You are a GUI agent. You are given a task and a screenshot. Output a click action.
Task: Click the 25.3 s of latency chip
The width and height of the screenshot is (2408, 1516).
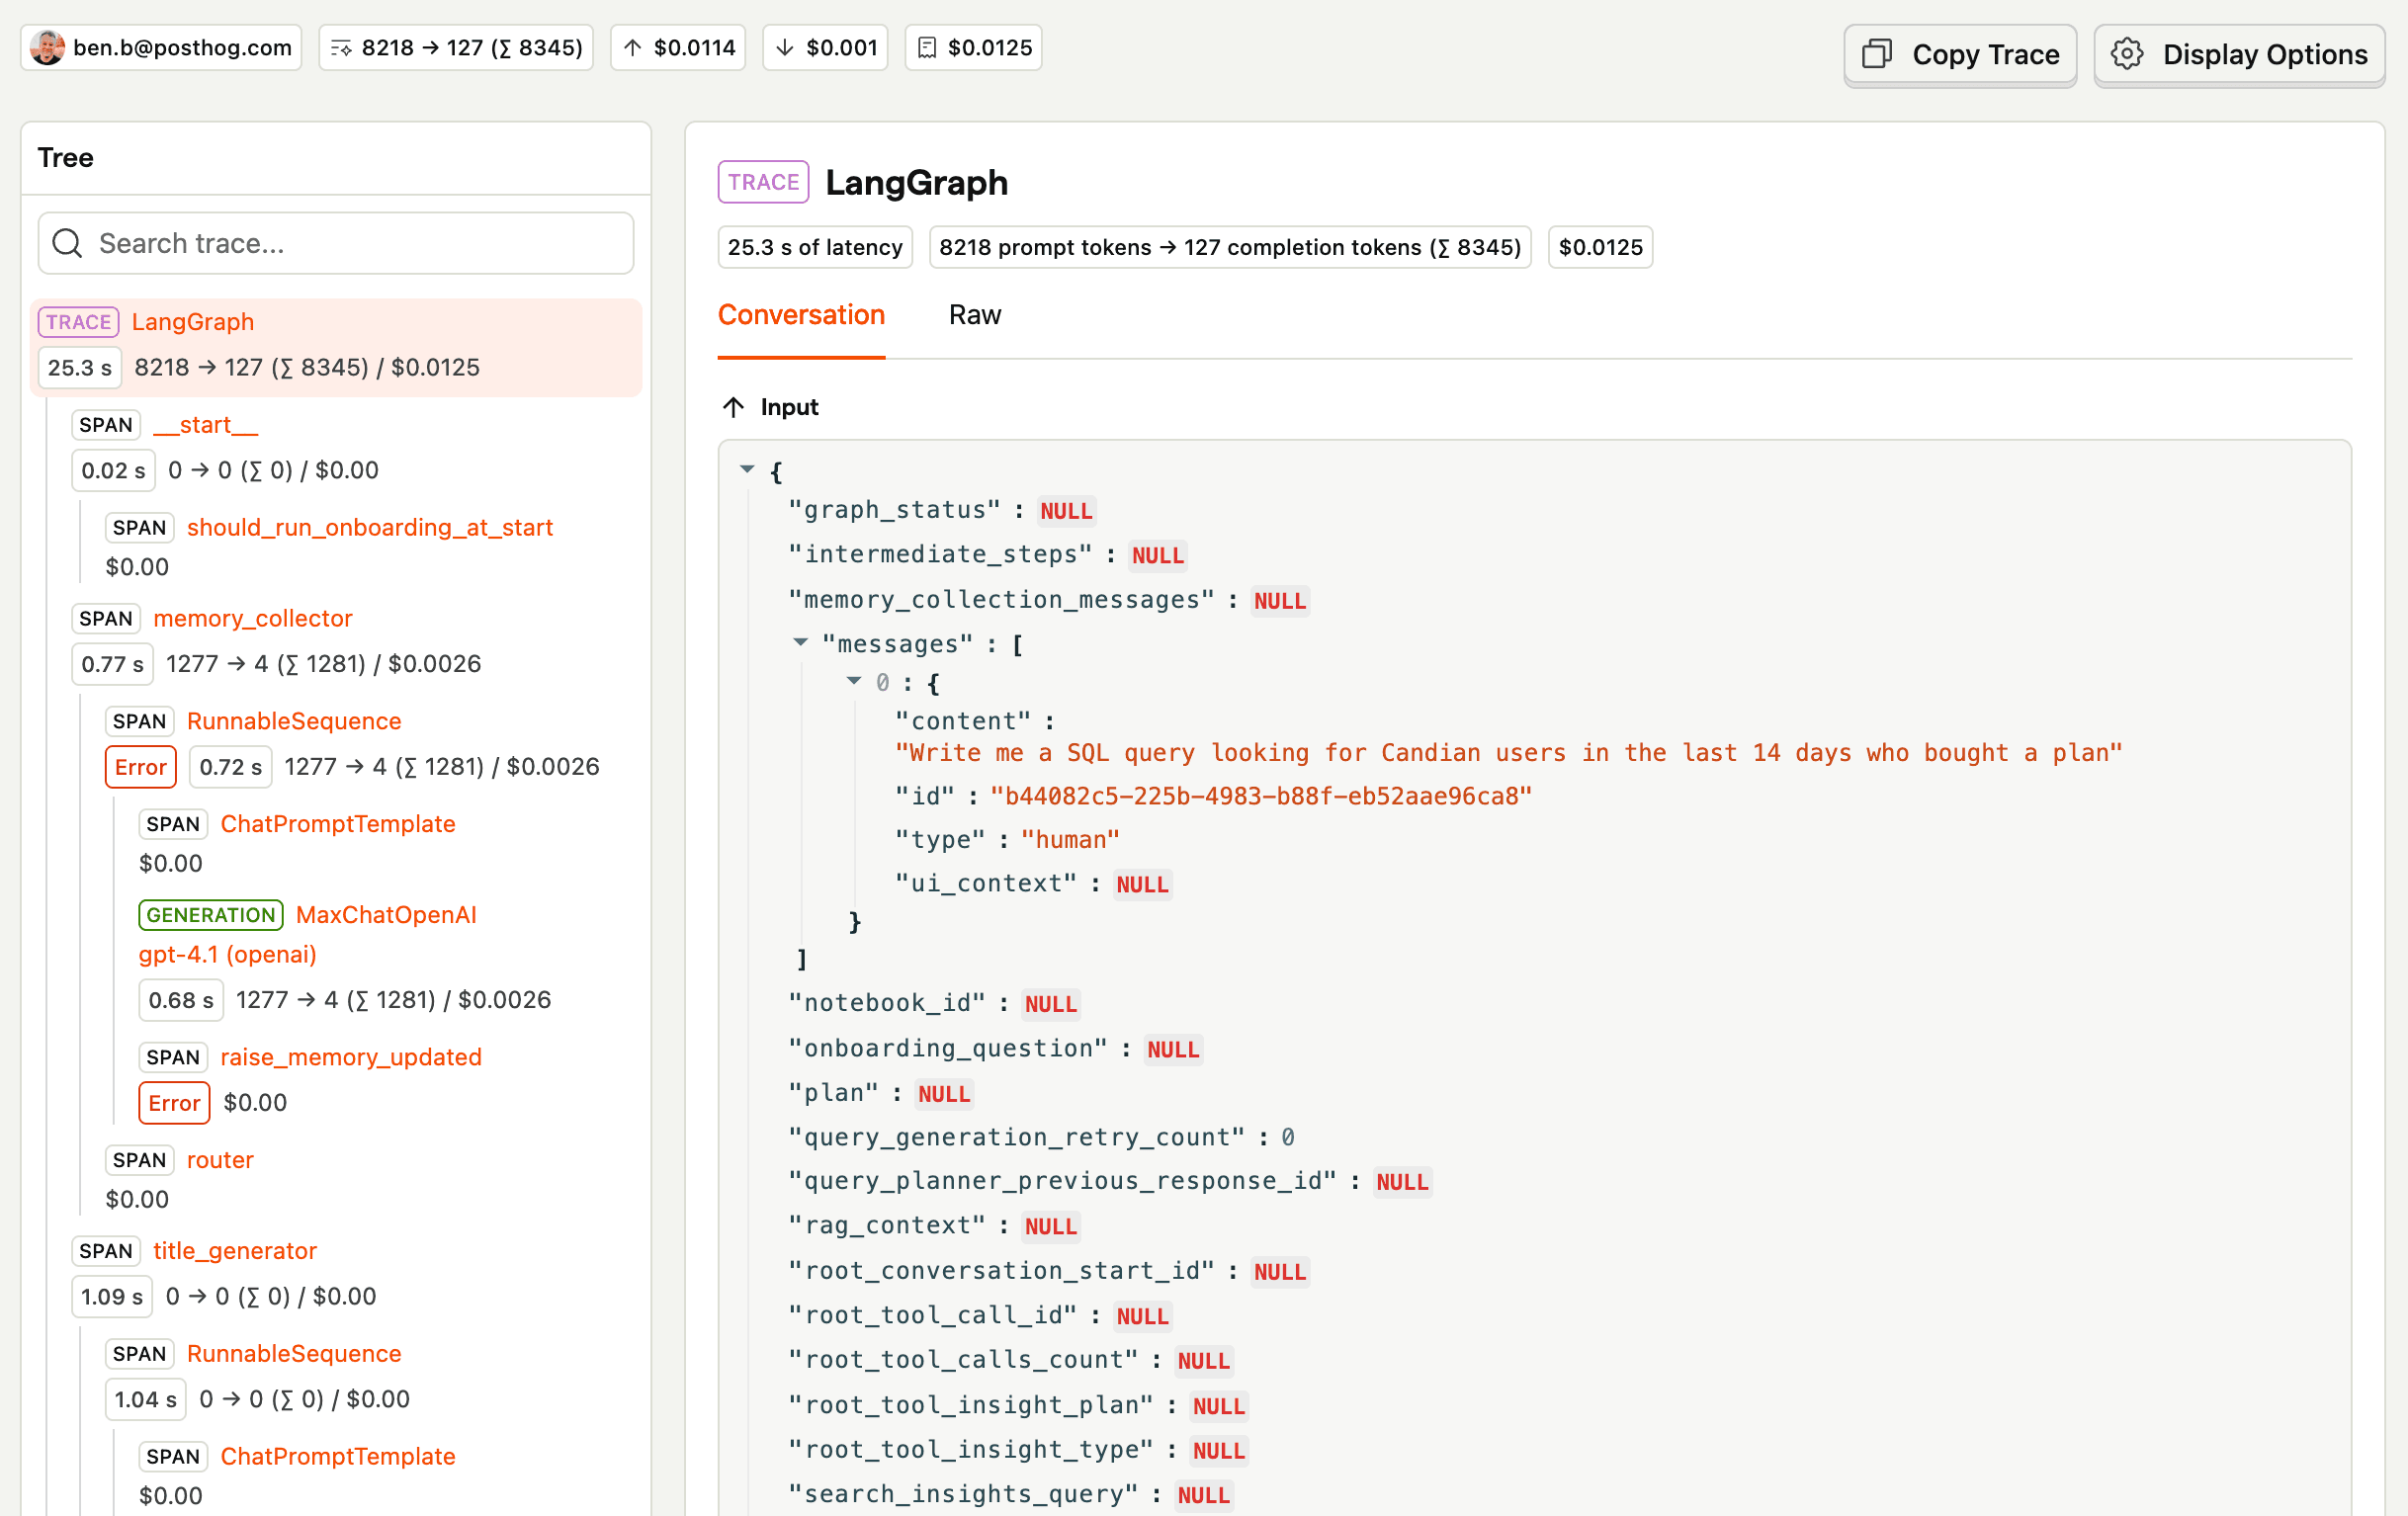815,247
